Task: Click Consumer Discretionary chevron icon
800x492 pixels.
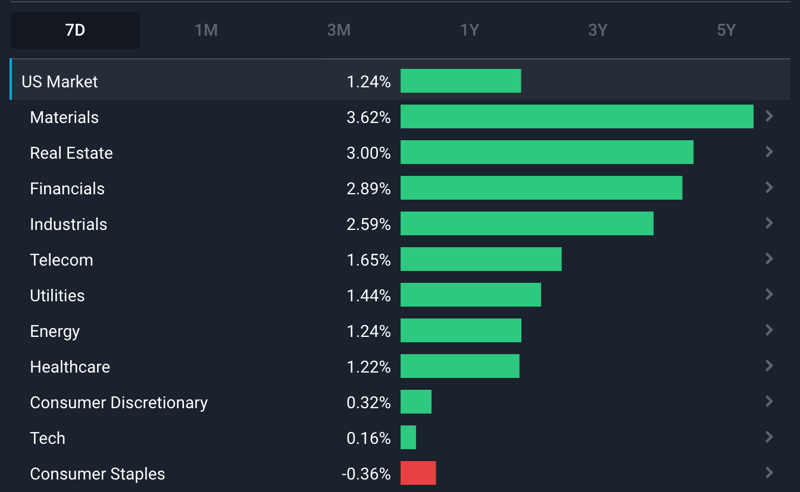Action: [x=769, y=402]
